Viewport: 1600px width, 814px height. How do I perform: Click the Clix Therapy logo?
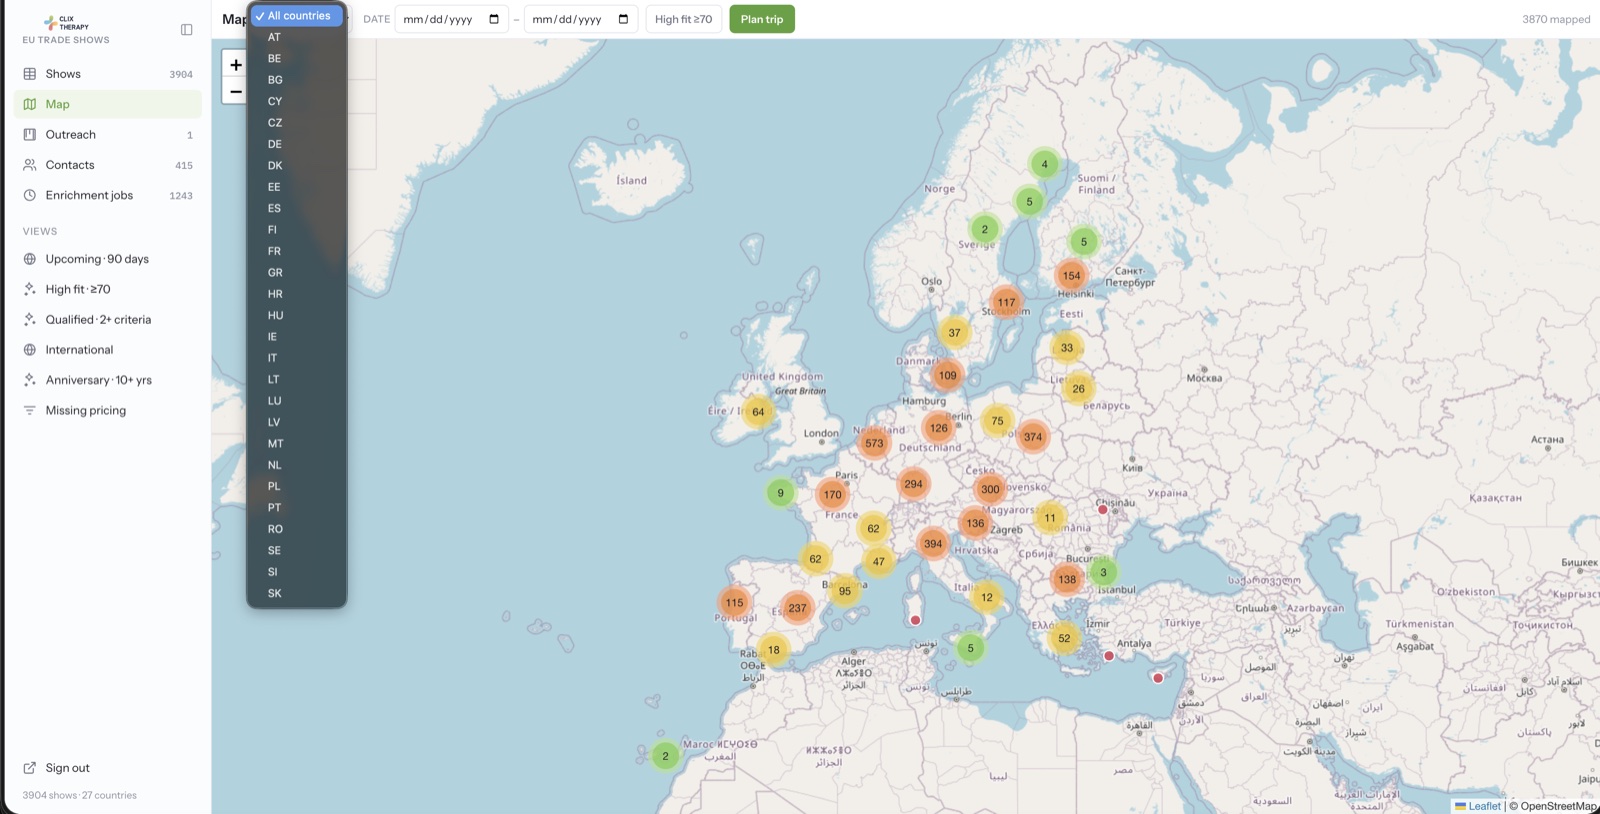click(66, 23)
